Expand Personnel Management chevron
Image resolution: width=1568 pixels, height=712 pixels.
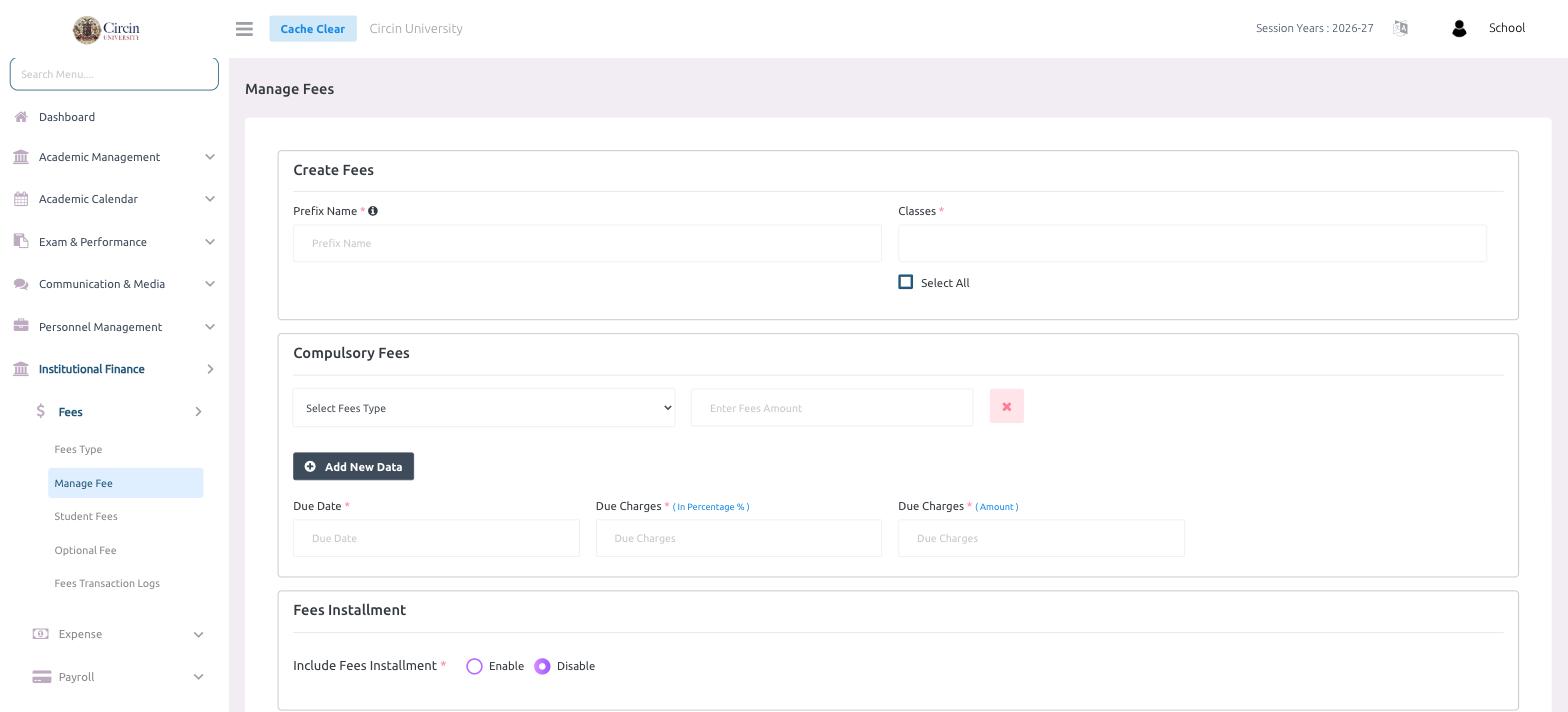click(x=210, y=327)
